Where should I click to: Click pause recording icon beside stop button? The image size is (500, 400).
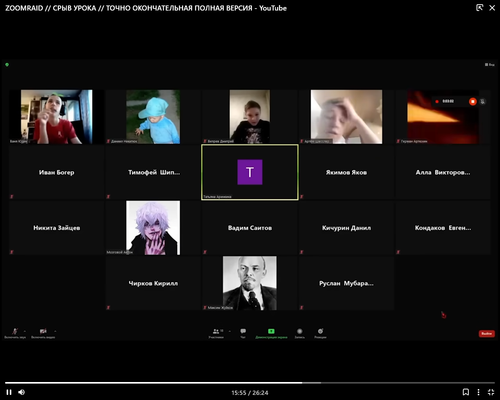[x=483, y=101]
